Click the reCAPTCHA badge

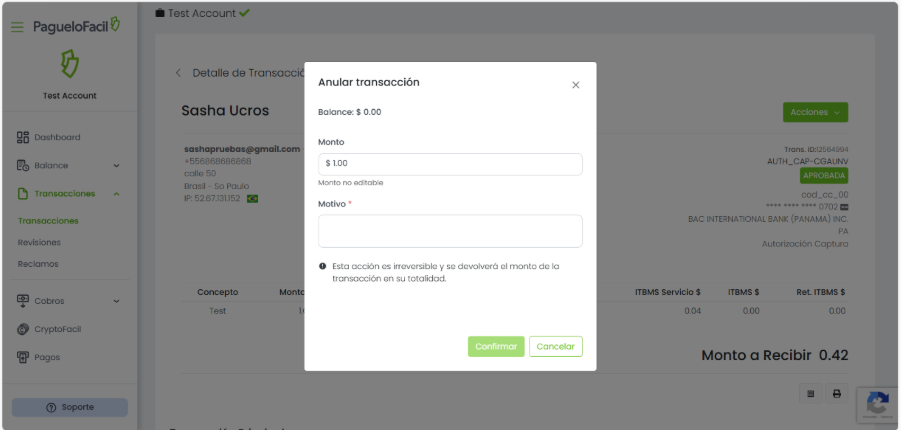[x=877, y=404]
